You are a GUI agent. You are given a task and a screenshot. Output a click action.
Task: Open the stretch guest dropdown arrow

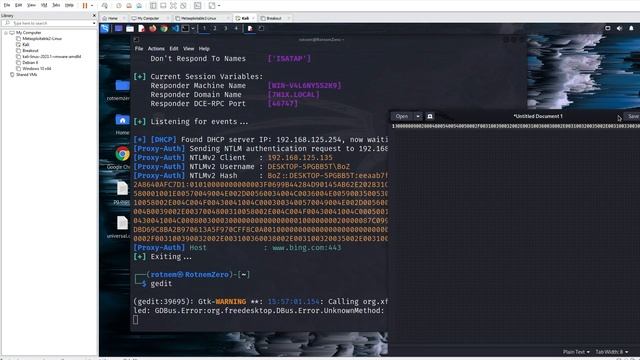click(x=219, y=6)
